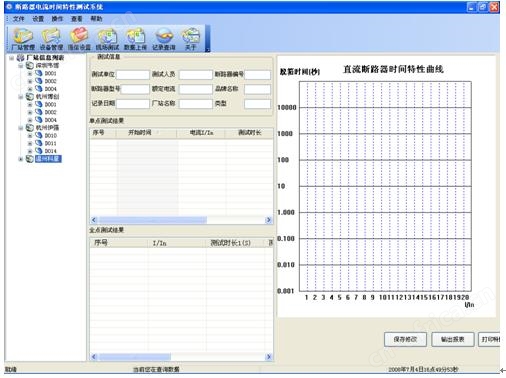Click right arrow of 全点测试结果 table scrollbar
The width and height of the screenshot is (506, 378).
269,357
